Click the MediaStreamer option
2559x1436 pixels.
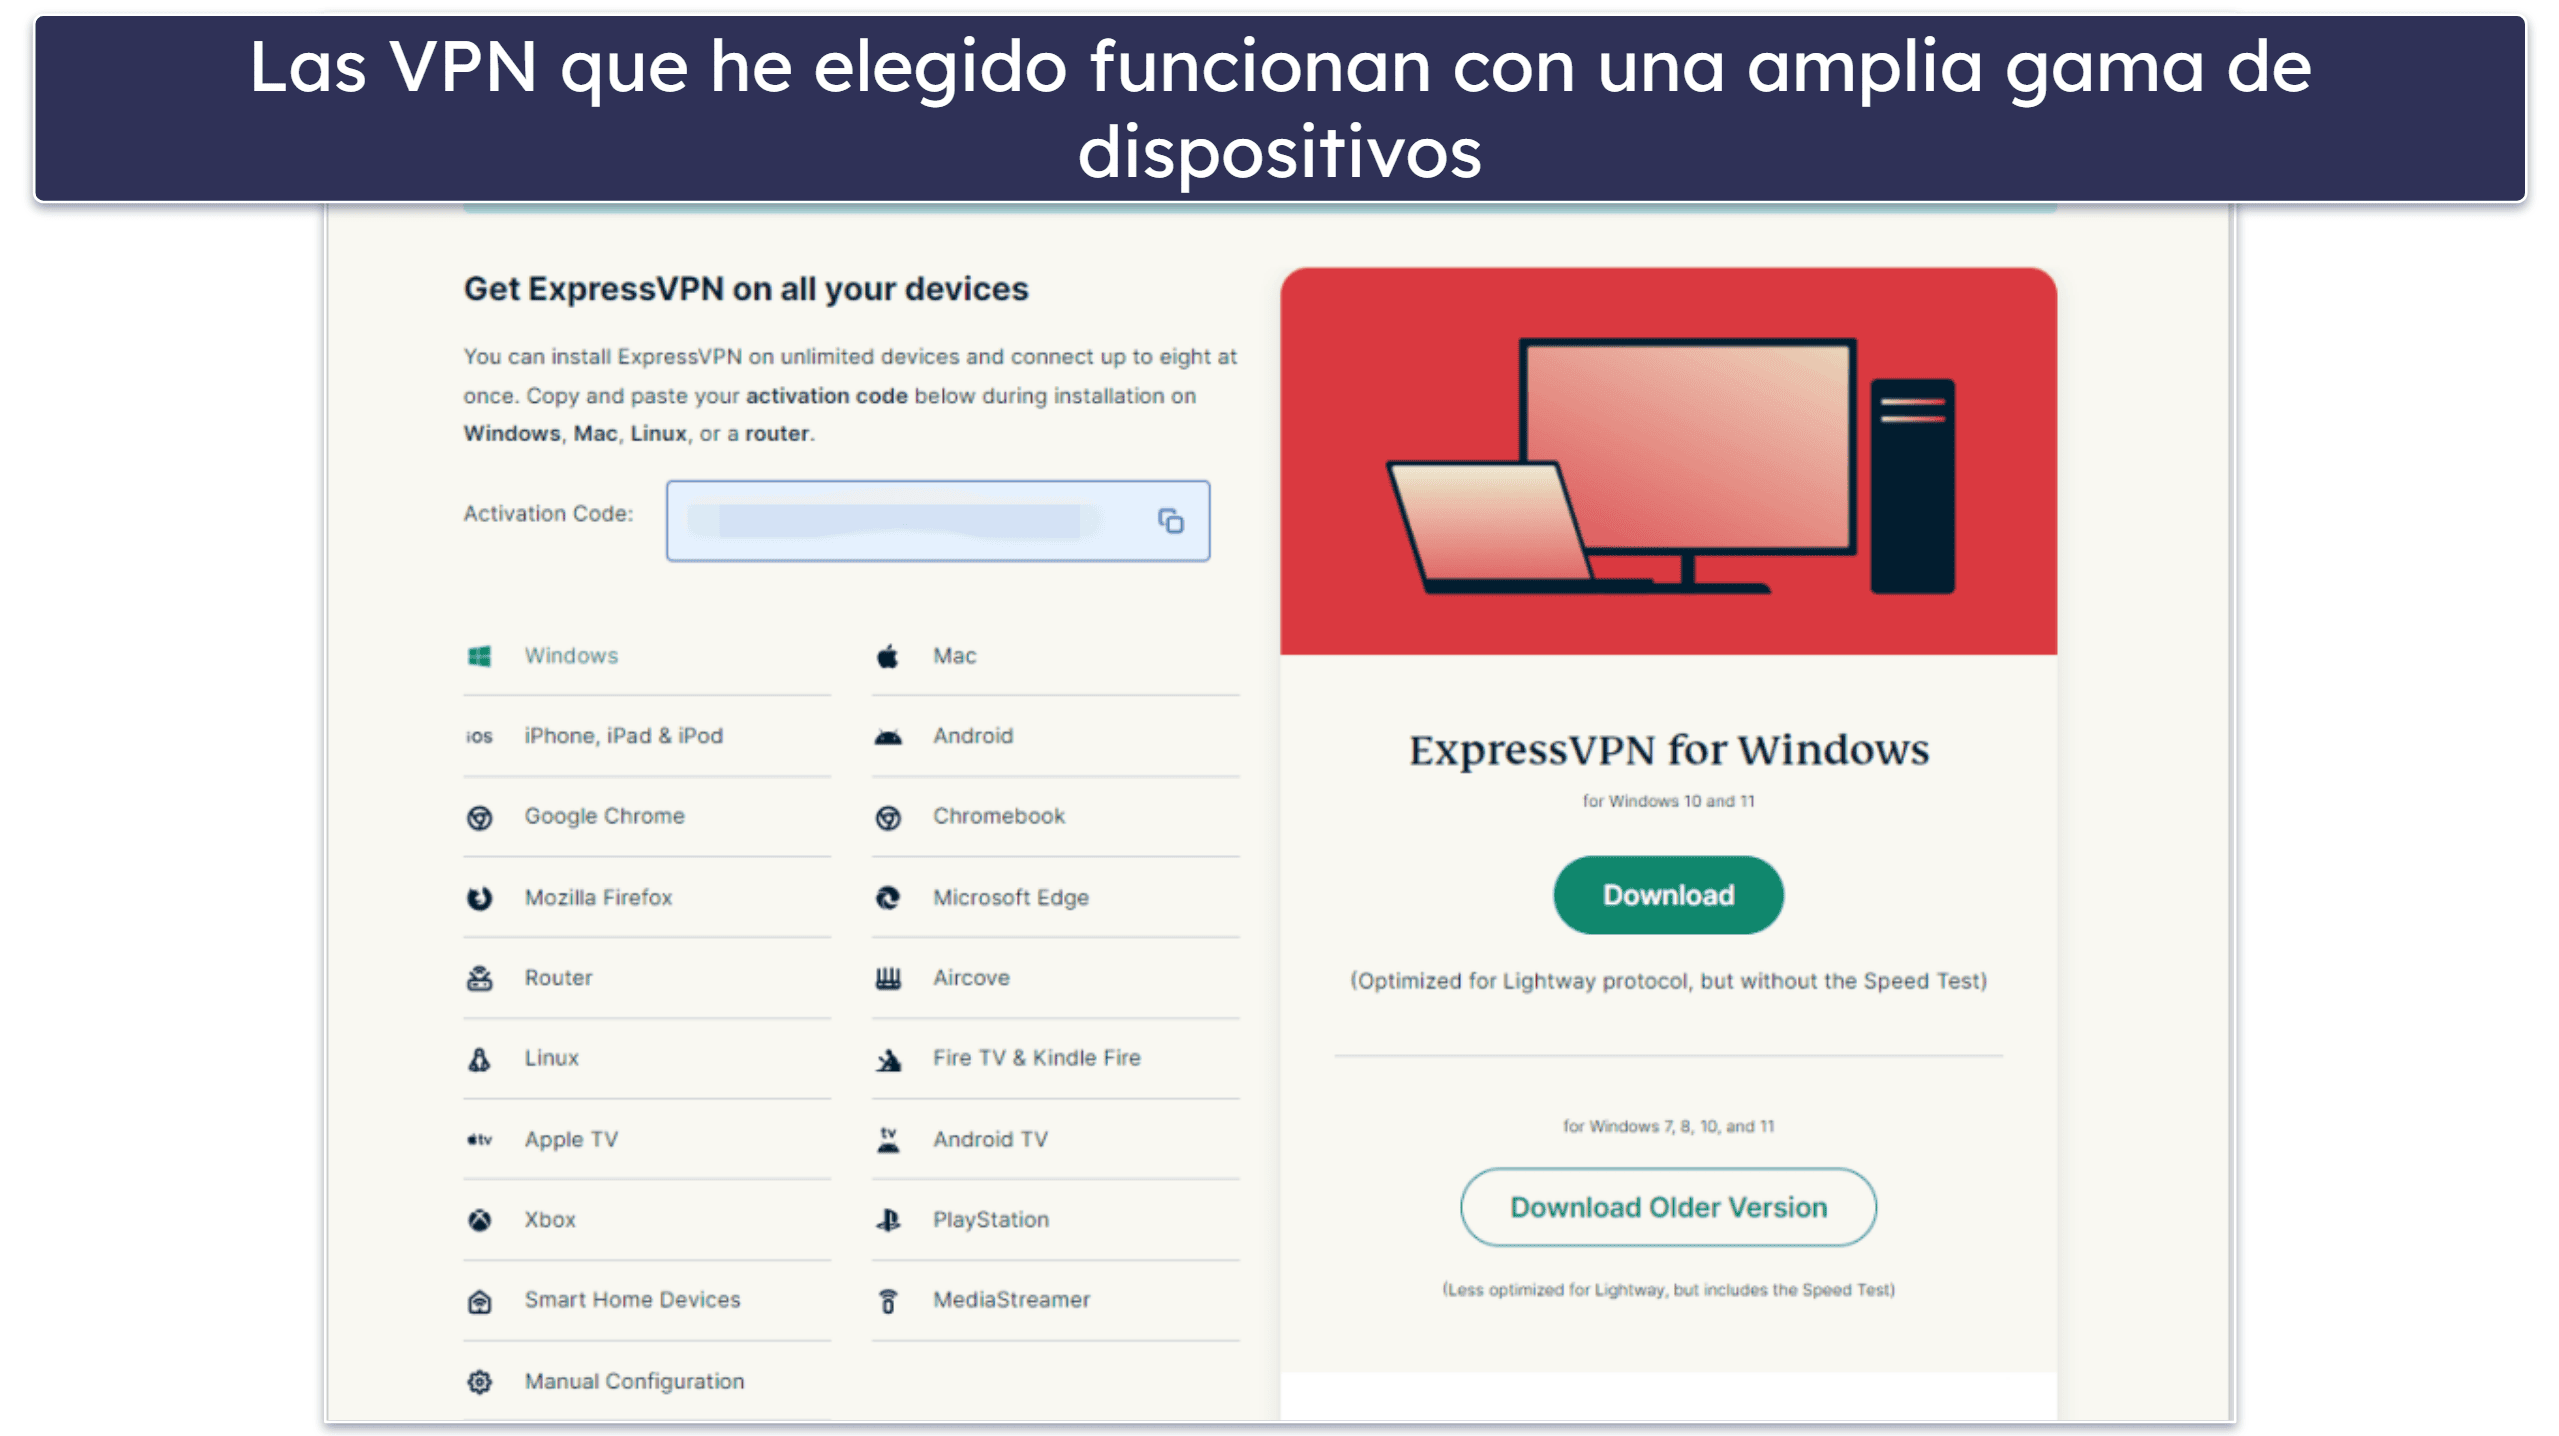pos(1007,1297)
